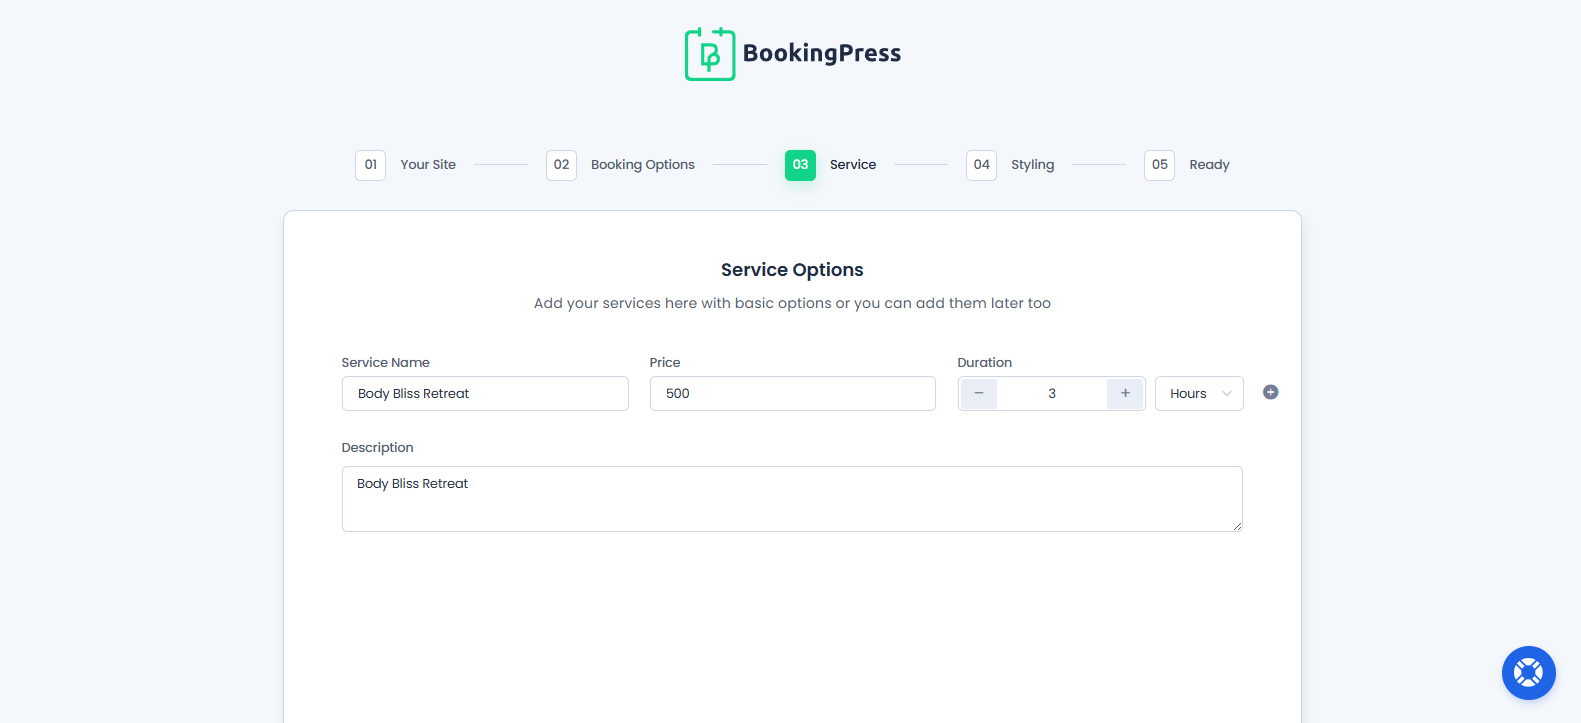
Task: Click the BookingPress calendar logo icon
Action: point(710,54)
